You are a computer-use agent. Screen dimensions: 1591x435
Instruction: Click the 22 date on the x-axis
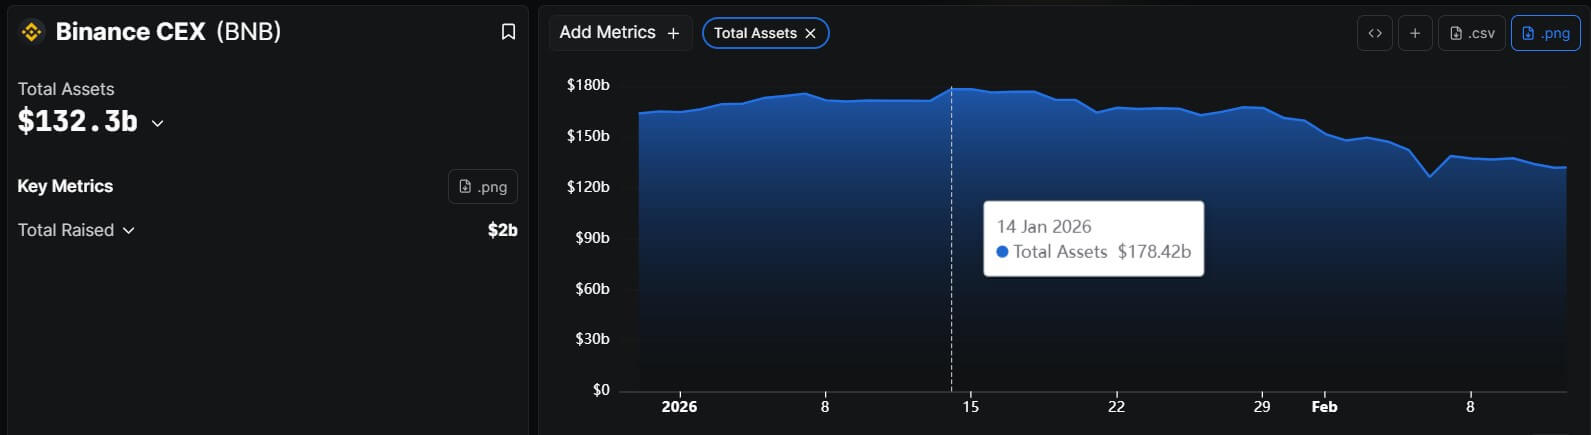coord(1116,407)
